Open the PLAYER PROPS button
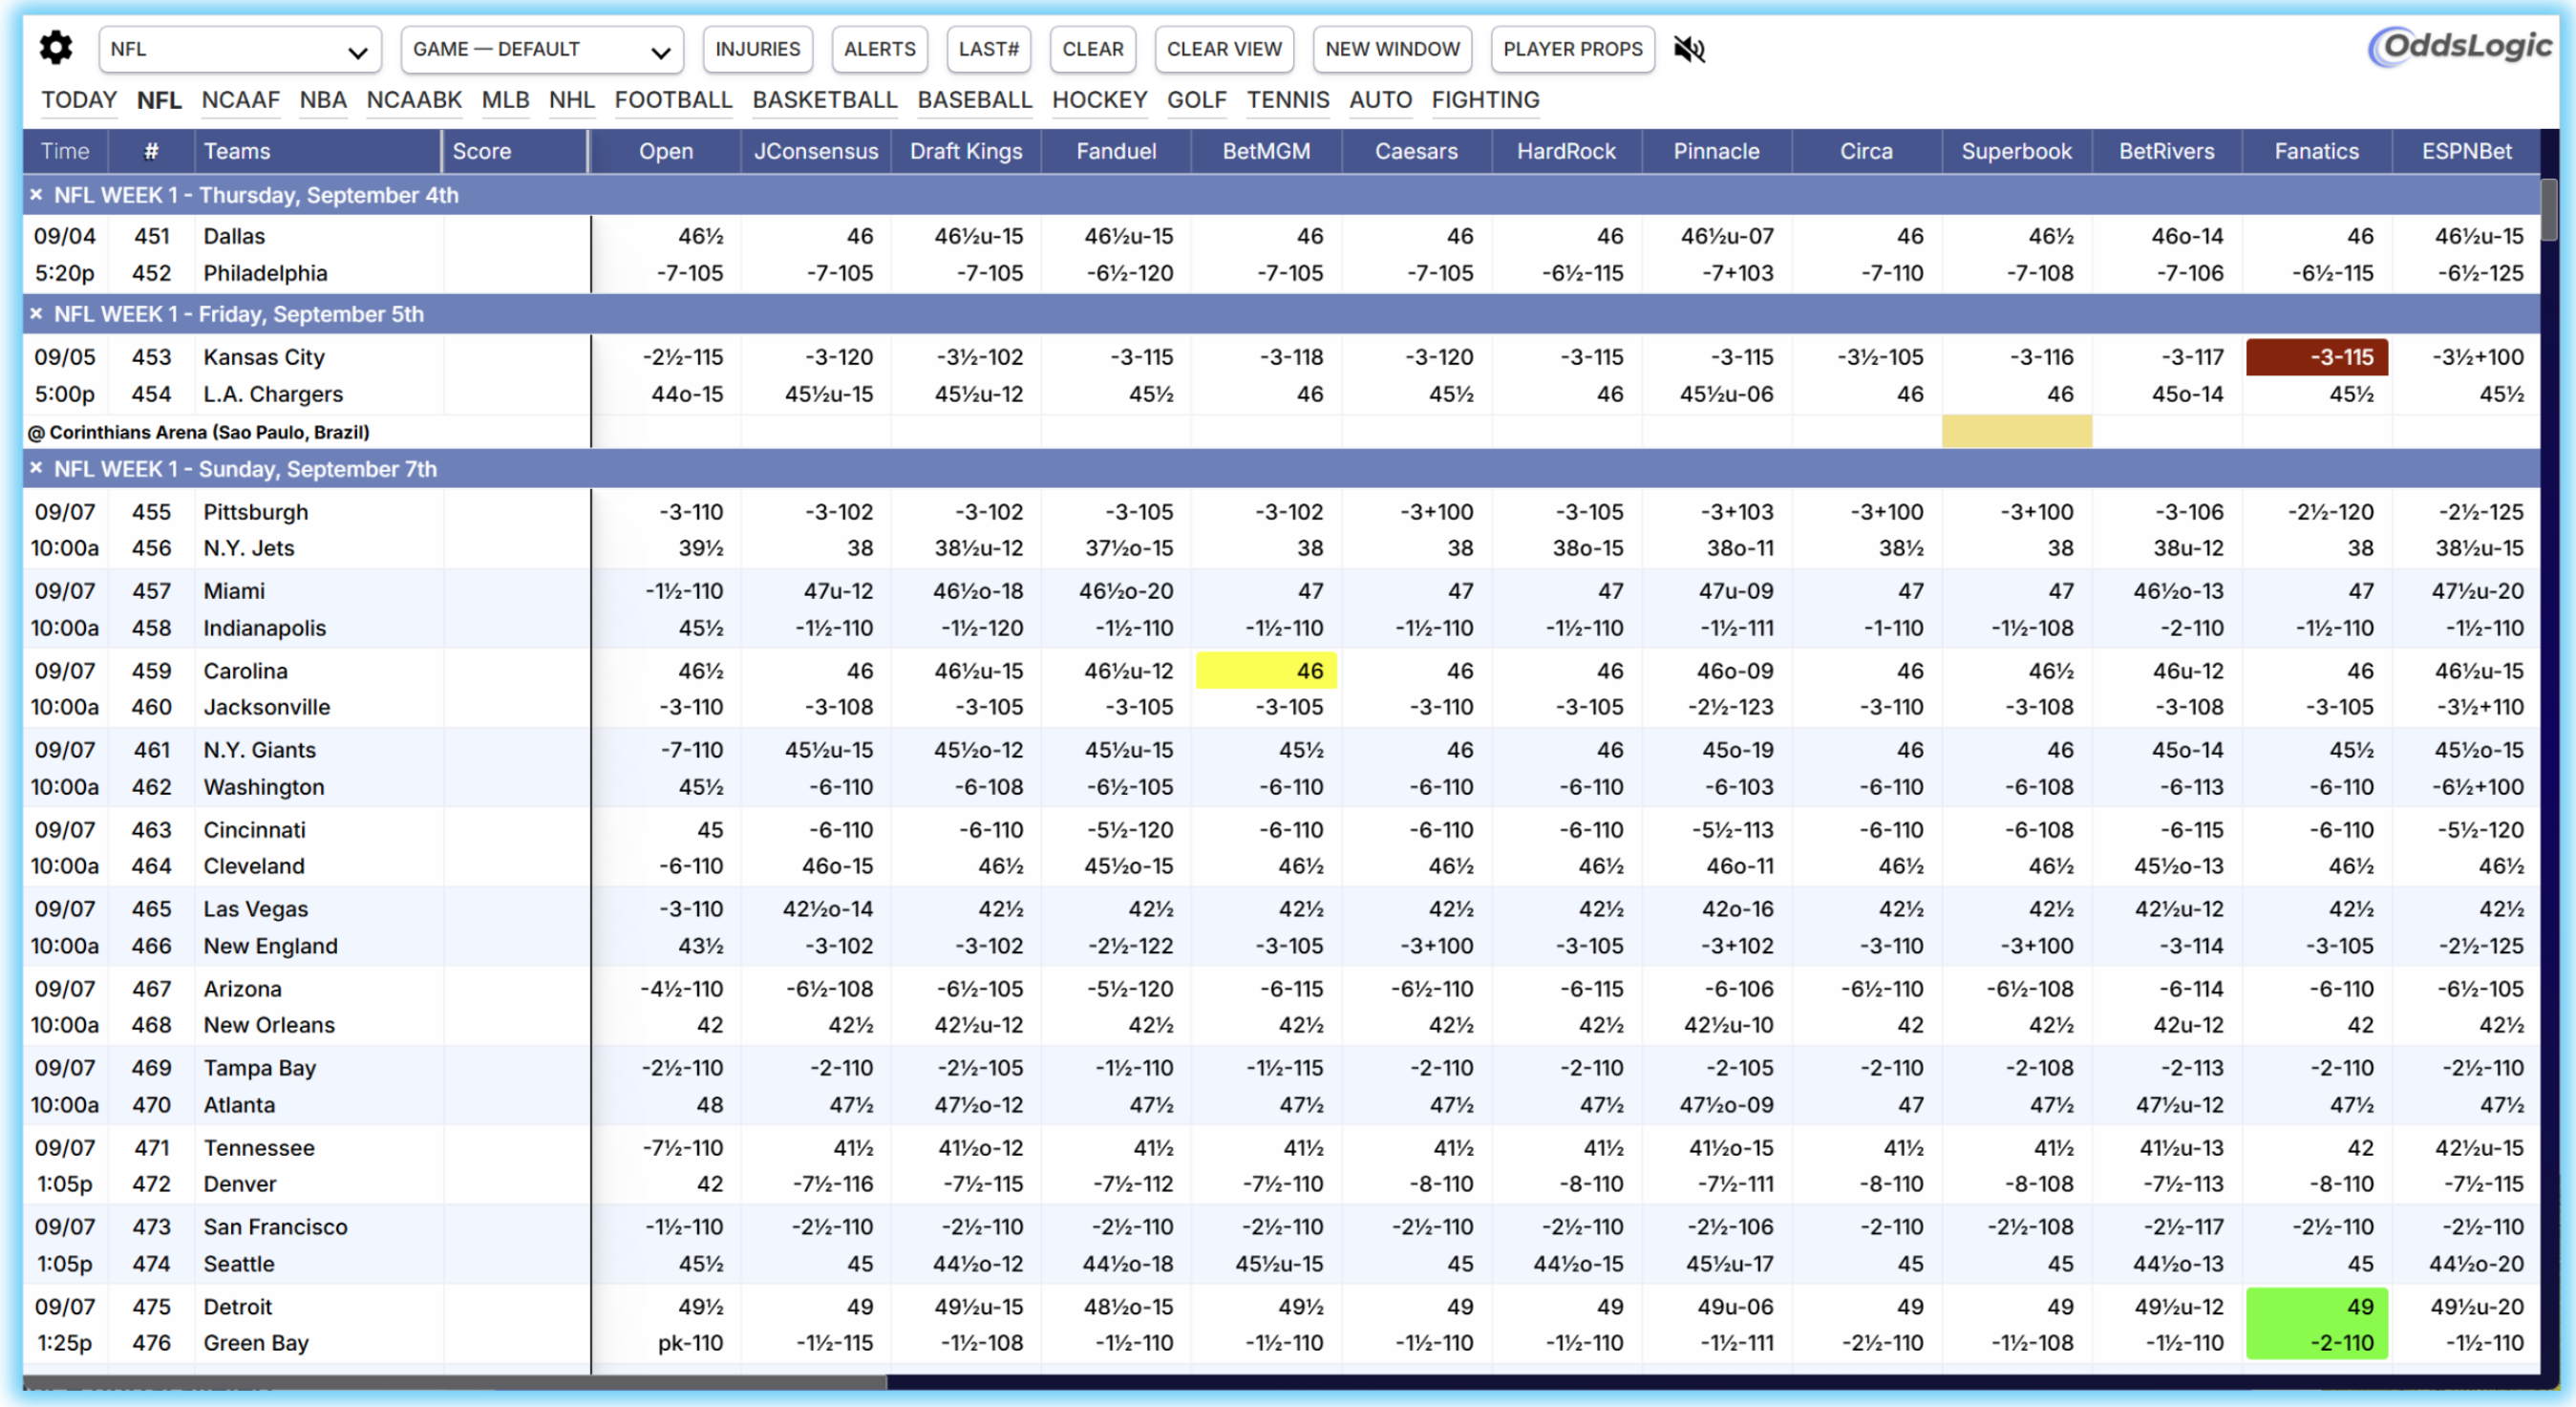Viewport: 2576px width, 1407px height. click(1572, 49)
